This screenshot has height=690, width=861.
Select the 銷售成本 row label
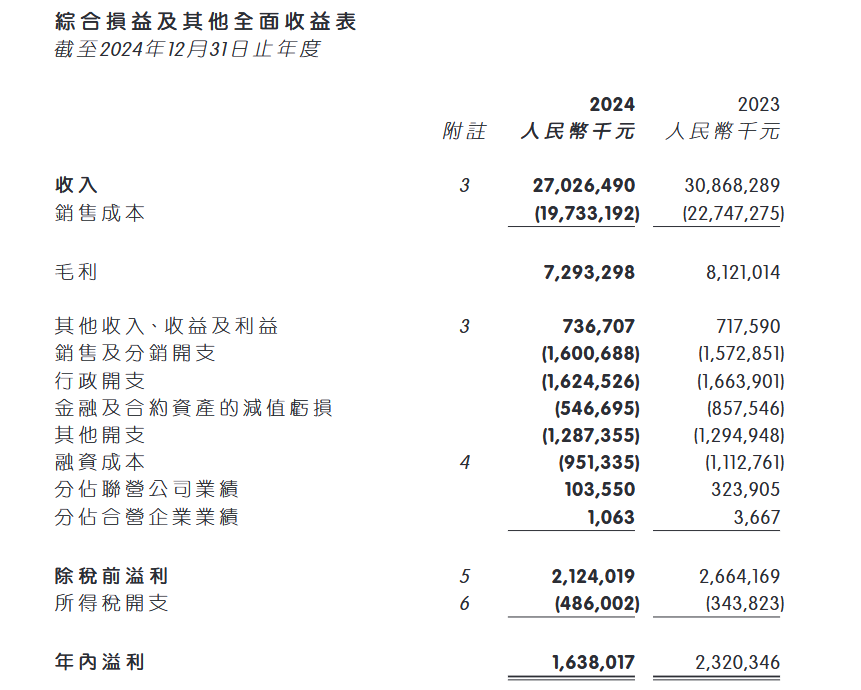point(100,213)
